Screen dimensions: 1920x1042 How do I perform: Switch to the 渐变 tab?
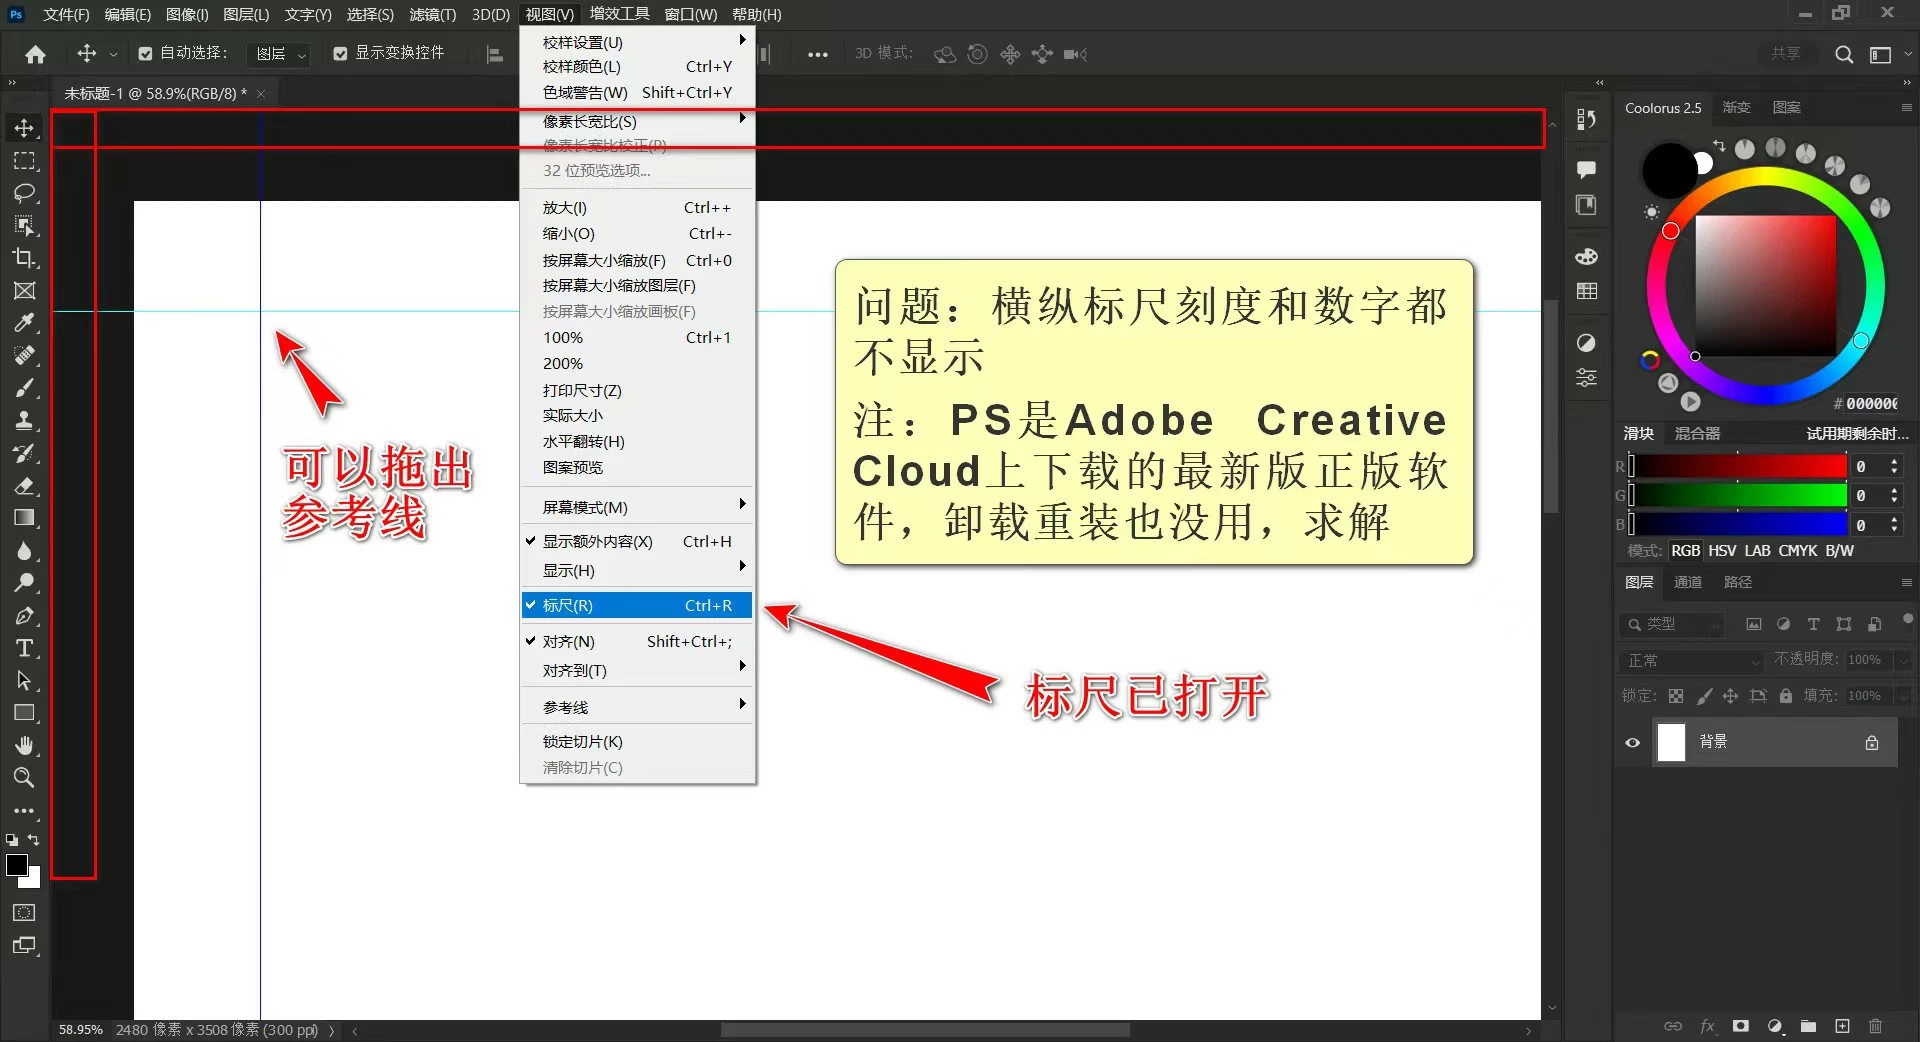click(1736, 107)
